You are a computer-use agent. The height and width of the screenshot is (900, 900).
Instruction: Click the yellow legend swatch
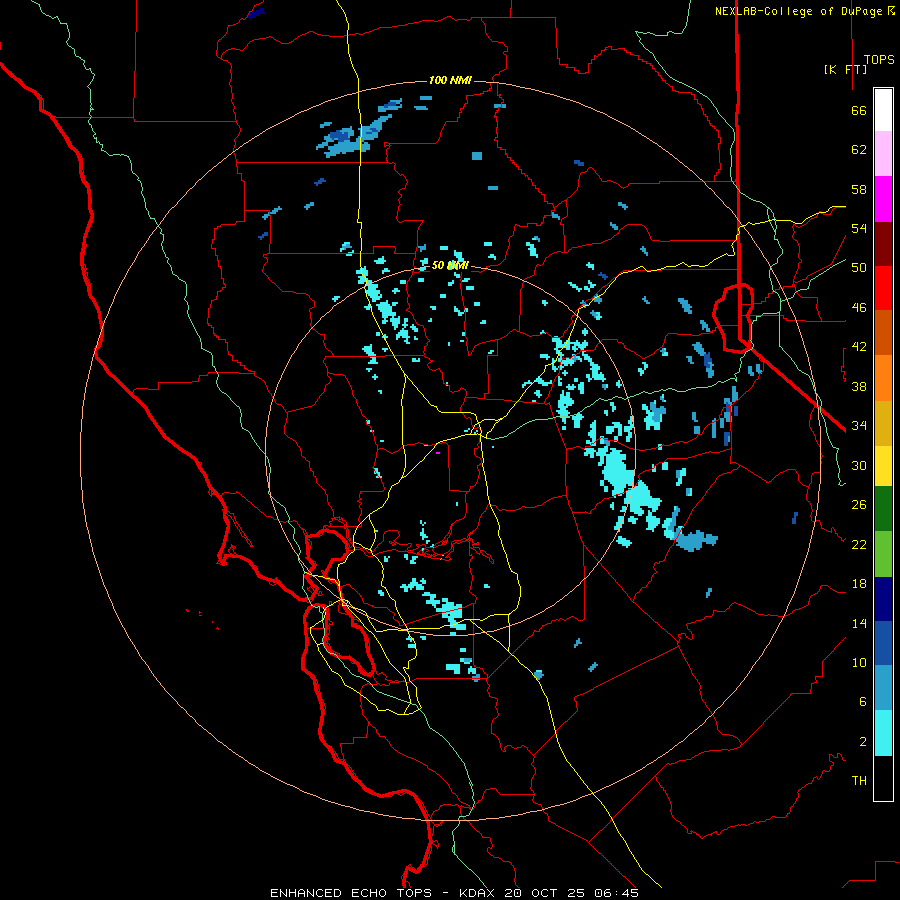[883, 466]
